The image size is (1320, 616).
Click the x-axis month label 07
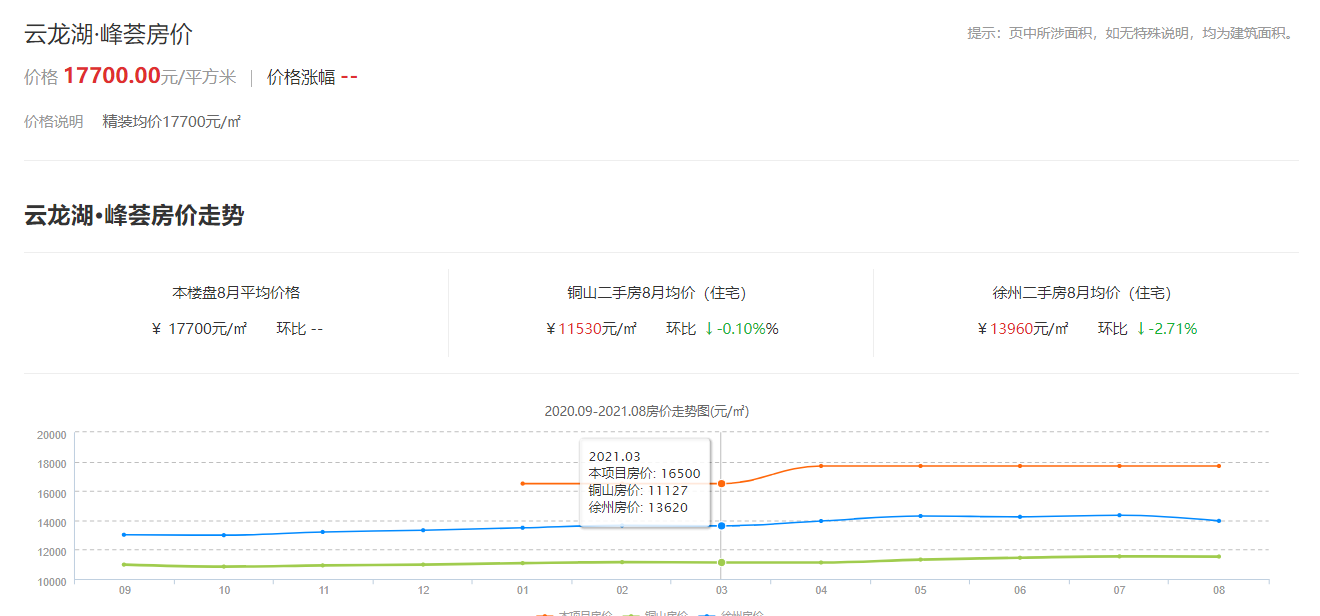[1119, 591]
